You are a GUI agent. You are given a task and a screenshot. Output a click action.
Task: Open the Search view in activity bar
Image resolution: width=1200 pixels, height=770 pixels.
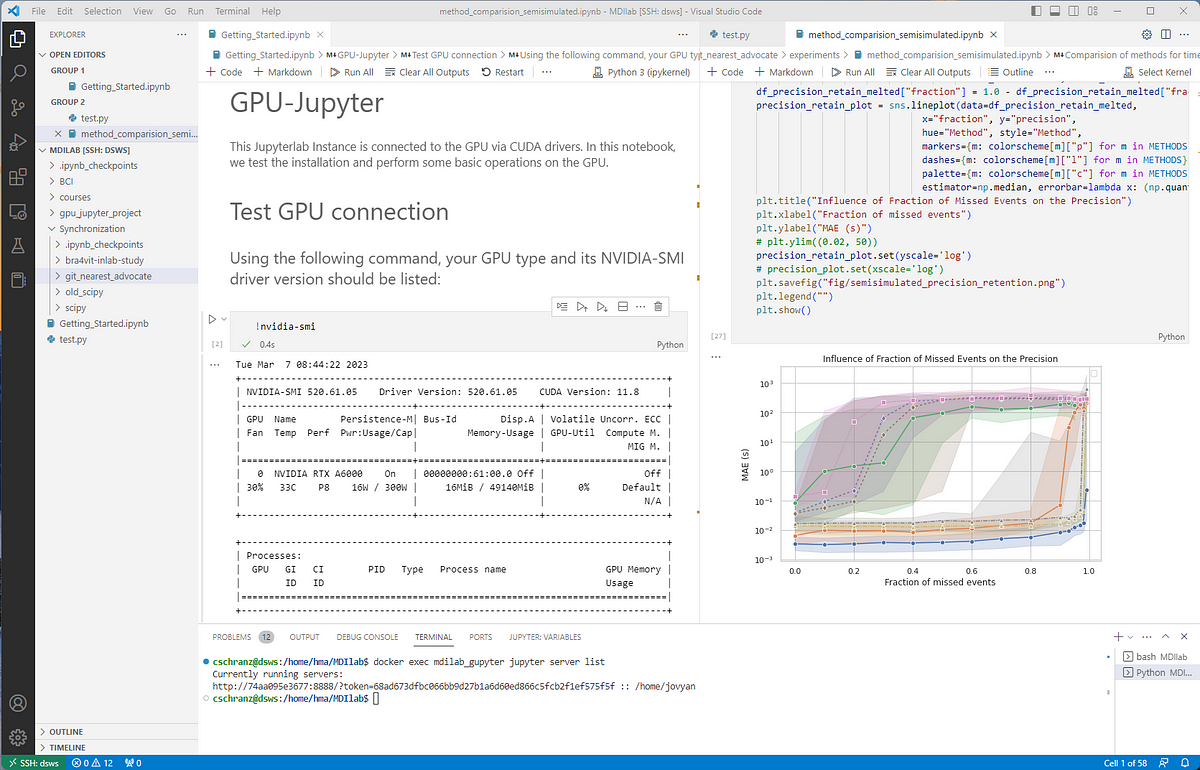click(x=17, y=72)
